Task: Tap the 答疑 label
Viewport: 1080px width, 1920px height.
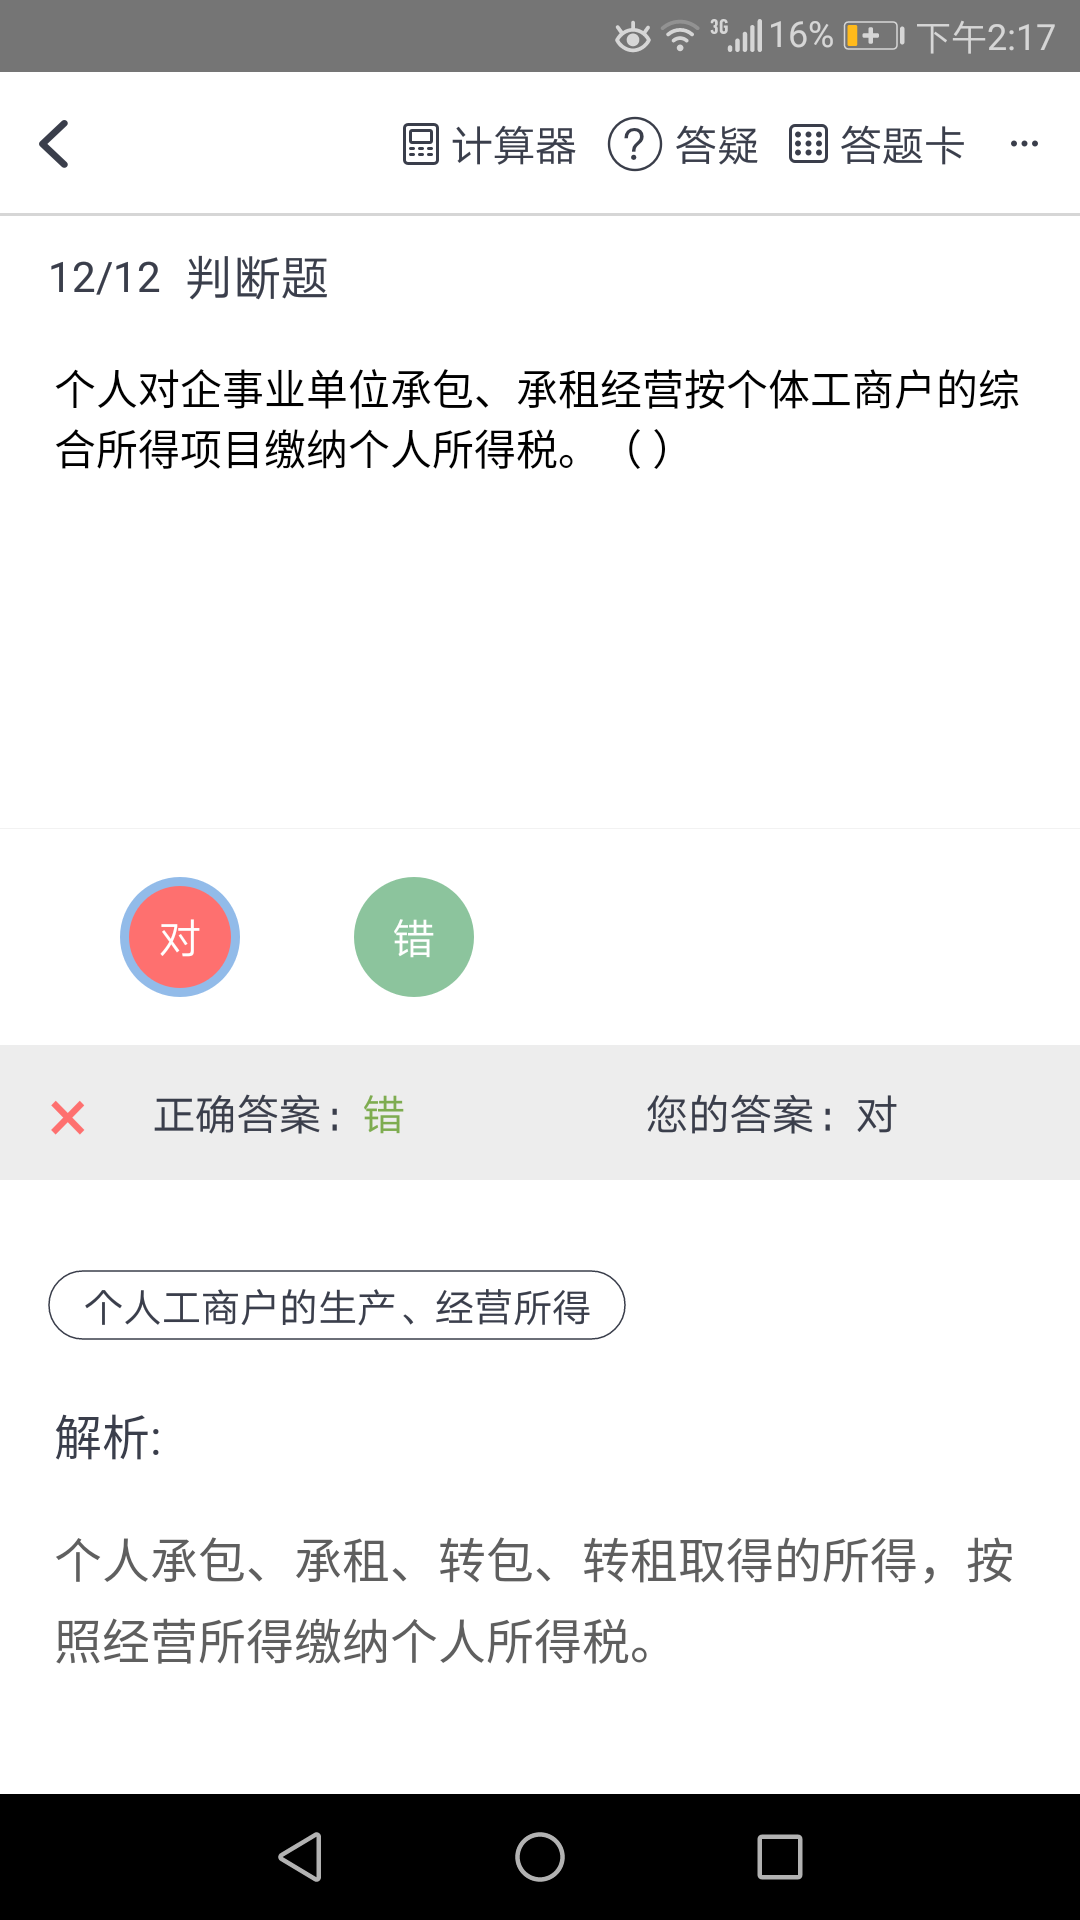Action: pos(716,146)
